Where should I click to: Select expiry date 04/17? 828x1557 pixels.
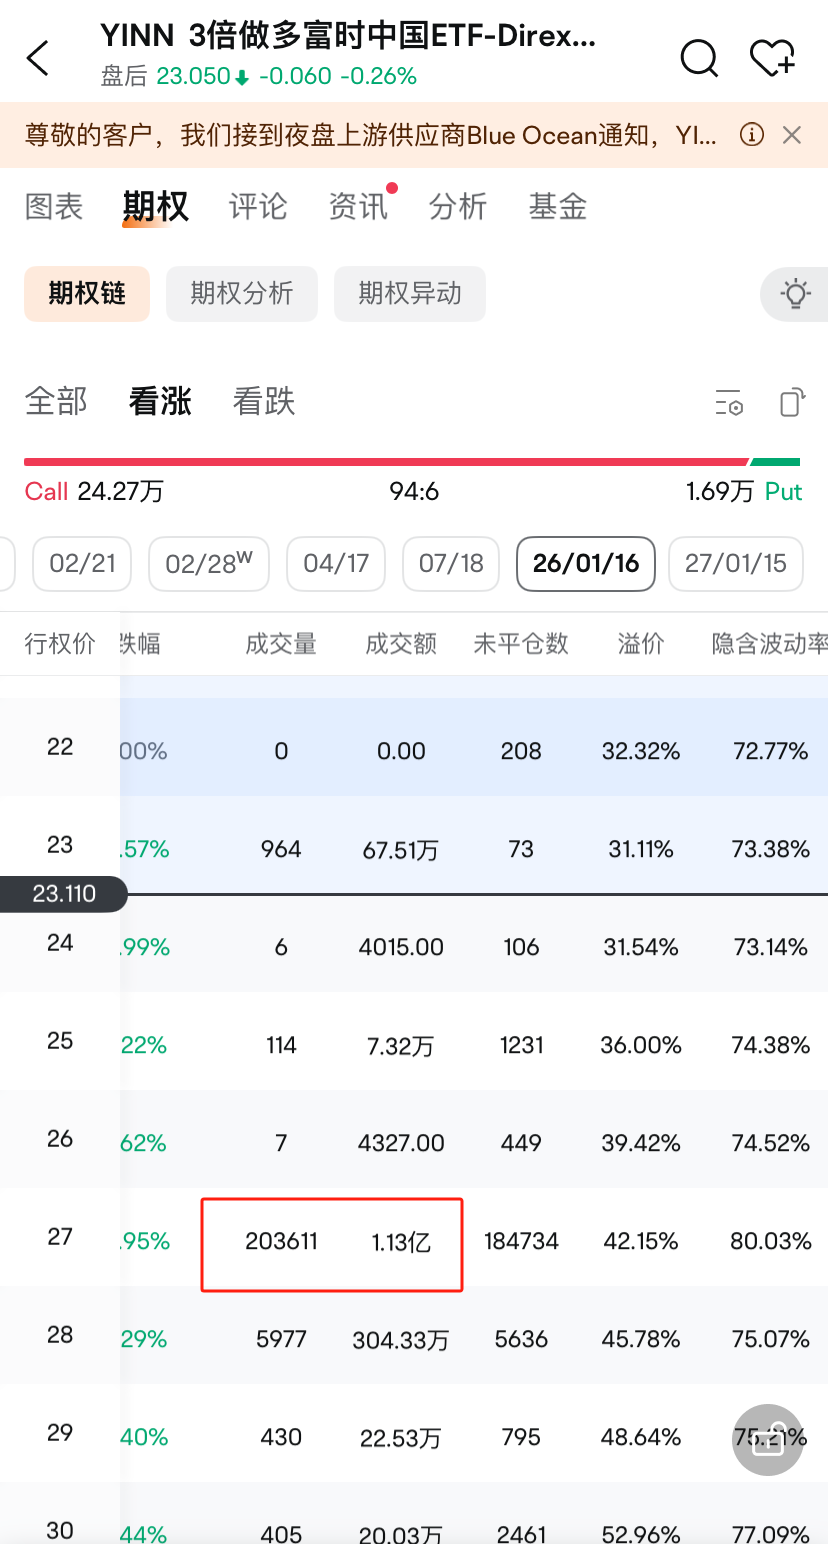[336, 564]
